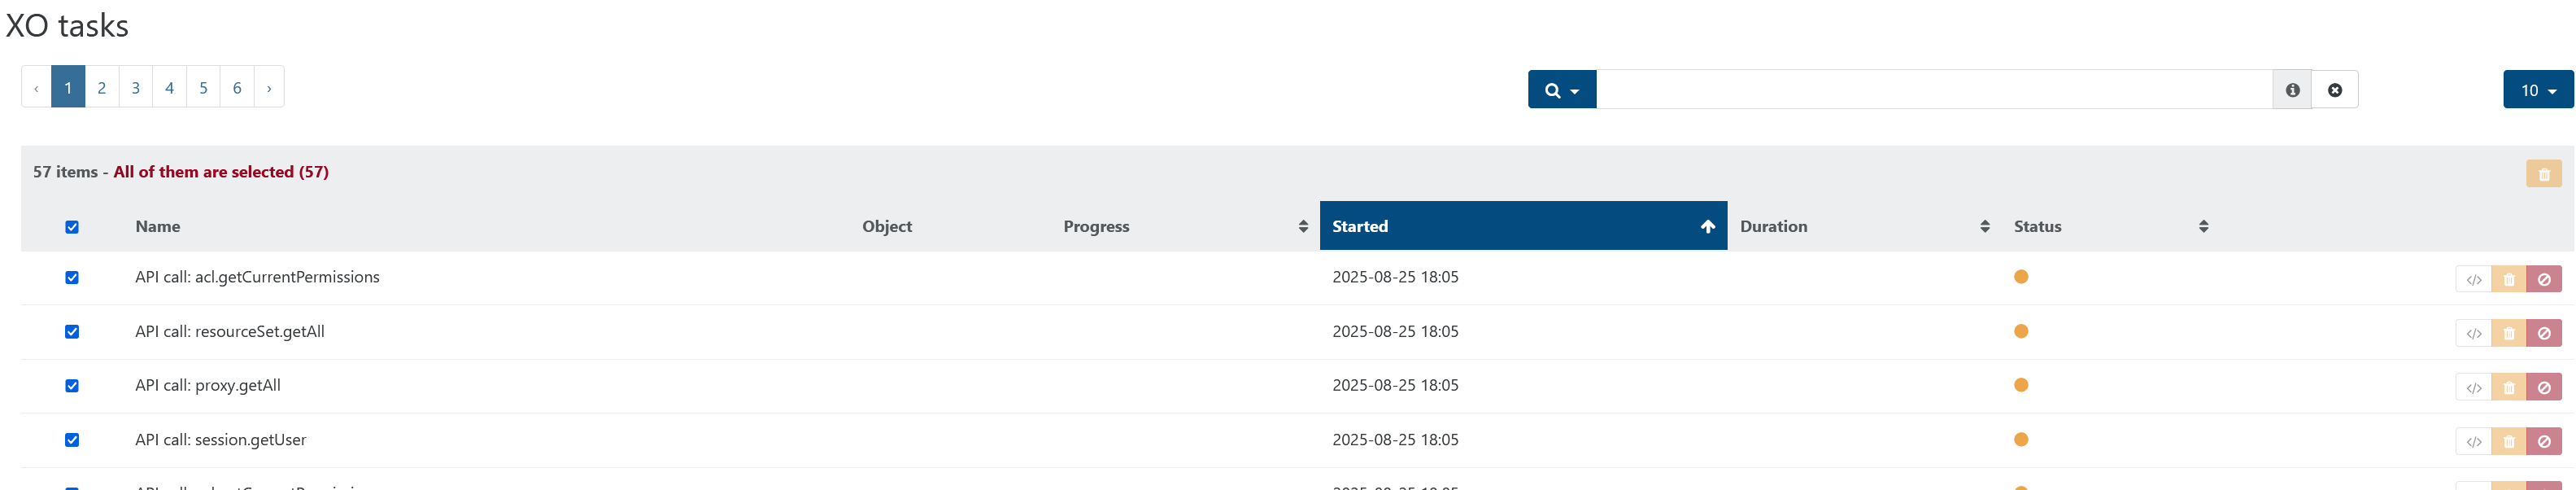The image size is (2576, 490).
Task: Focus the task search input field
Action: pos(1933,90)
